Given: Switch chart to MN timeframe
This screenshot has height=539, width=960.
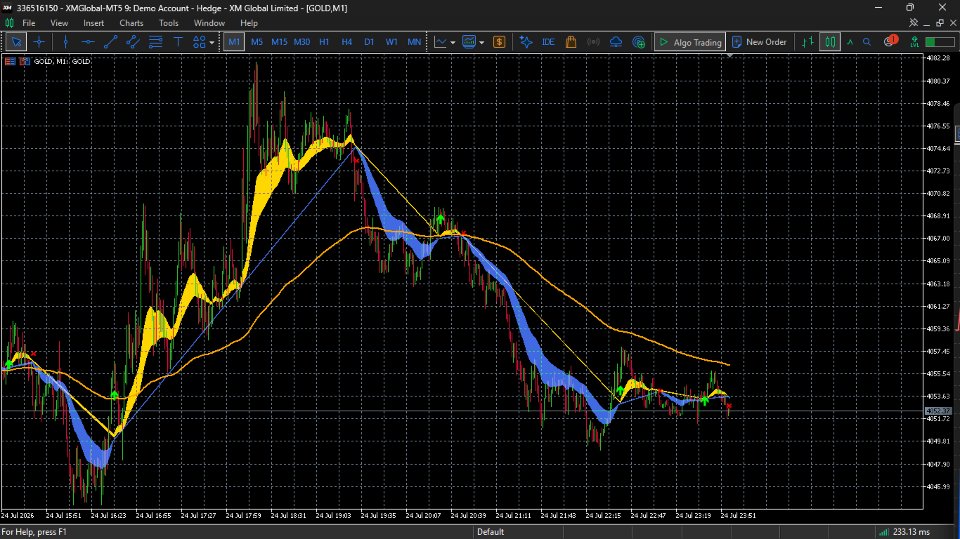Looking at the screenshot, I should [x=414, y=42].
